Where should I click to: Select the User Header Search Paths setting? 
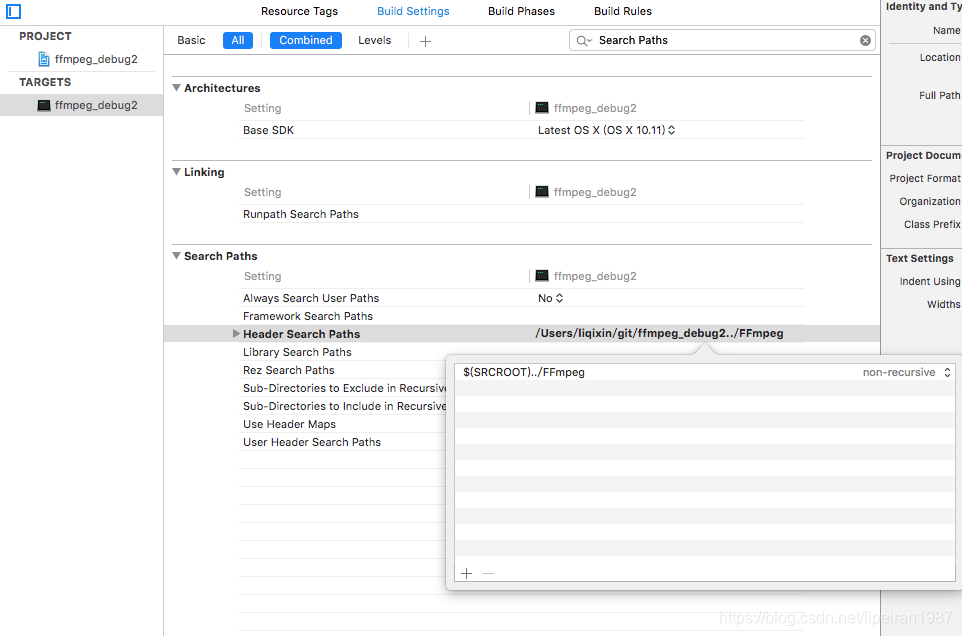[312, 442]
